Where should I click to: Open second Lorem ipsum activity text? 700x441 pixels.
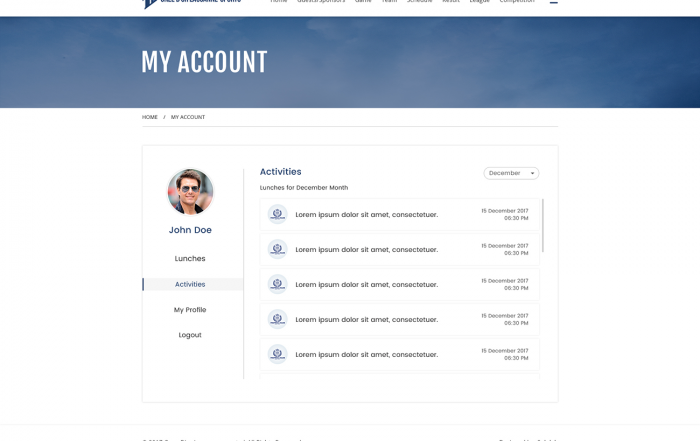point(367,250)
